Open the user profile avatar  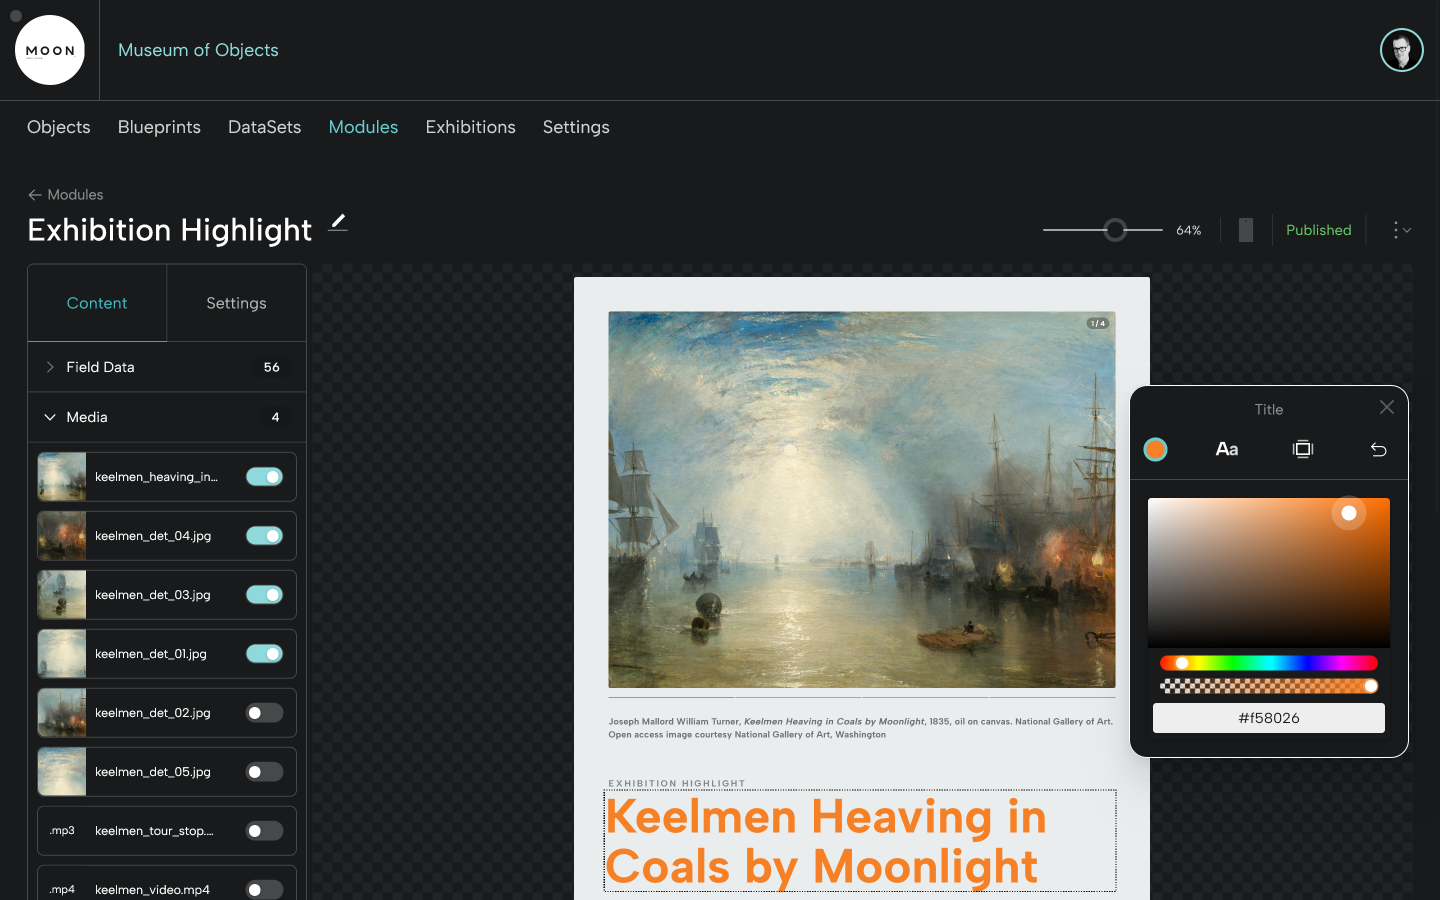point(1401,50)
